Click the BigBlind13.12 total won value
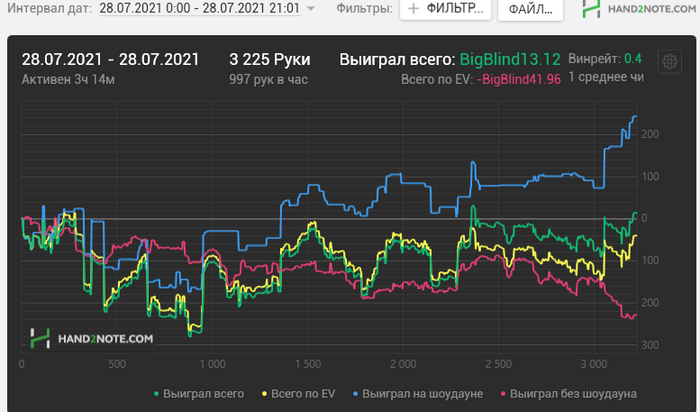 click(x=510, y=59)
